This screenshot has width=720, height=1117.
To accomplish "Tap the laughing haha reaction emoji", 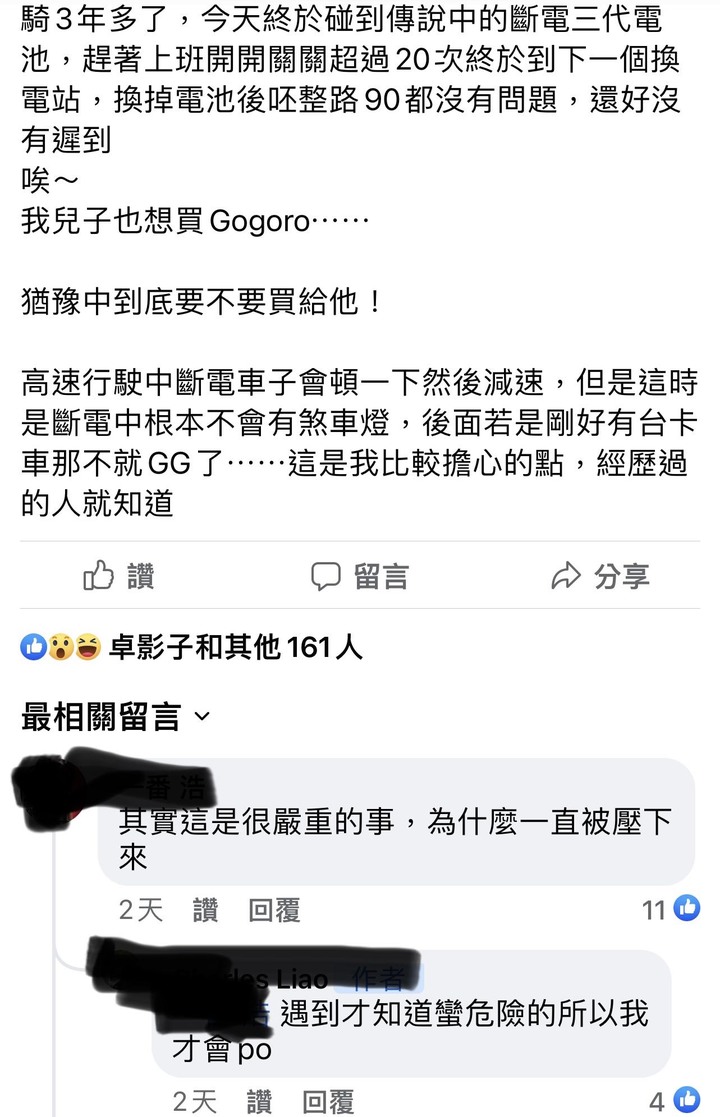I will (x=87, y=647).
